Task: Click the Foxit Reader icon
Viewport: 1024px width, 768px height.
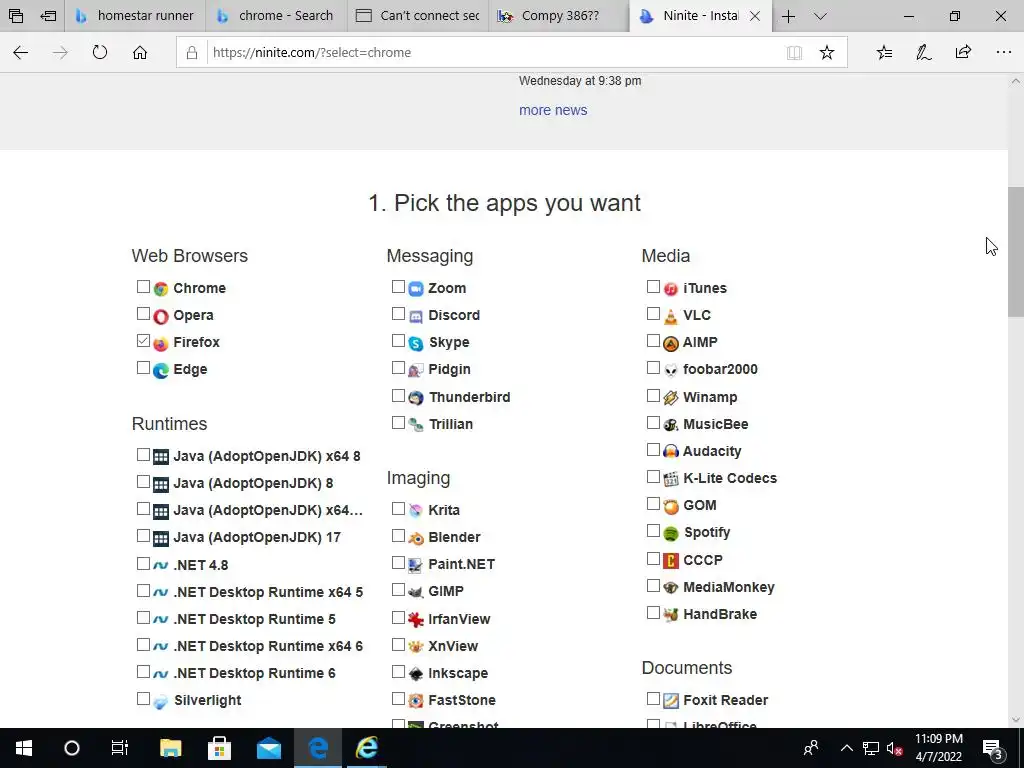Action: [671, 701]
